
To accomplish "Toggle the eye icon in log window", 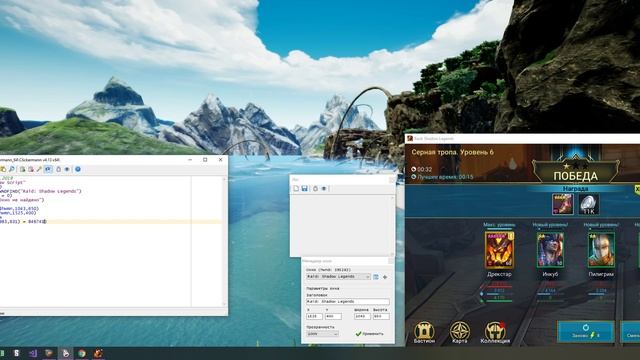I will click(x=324, y=189).
